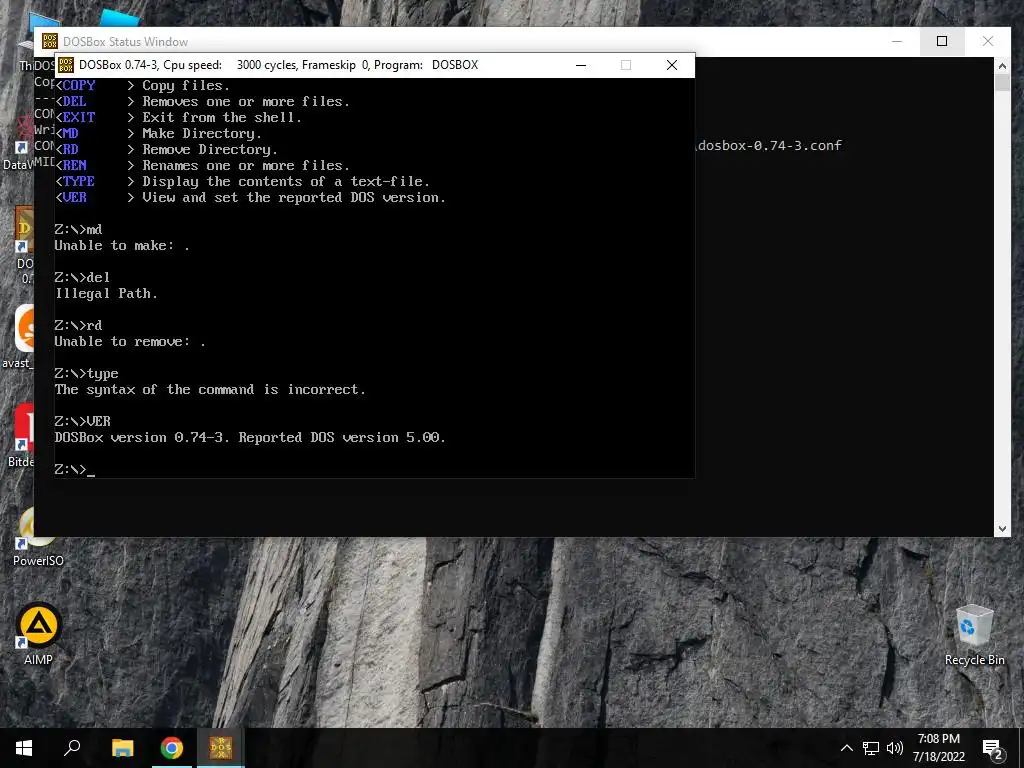Viewport: 1024px width, 768px height.
Task: Click DOSBox Status Window title text
Action: pos(125,42)
